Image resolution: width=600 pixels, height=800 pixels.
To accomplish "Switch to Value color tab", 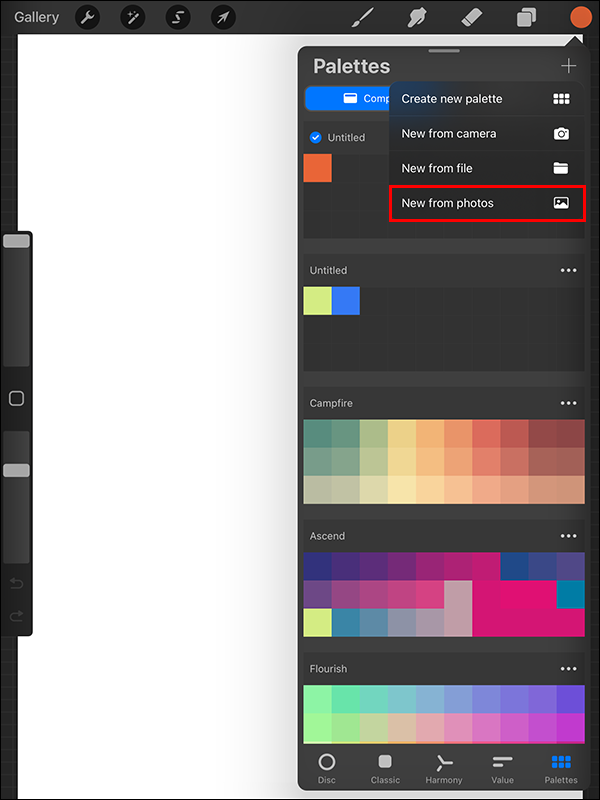I will 503,769.
